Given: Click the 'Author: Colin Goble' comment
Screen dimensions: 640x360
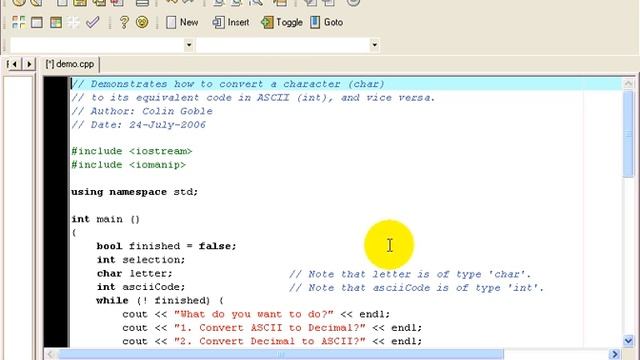Looking at the screenshot, I should [x=142, y=111].
